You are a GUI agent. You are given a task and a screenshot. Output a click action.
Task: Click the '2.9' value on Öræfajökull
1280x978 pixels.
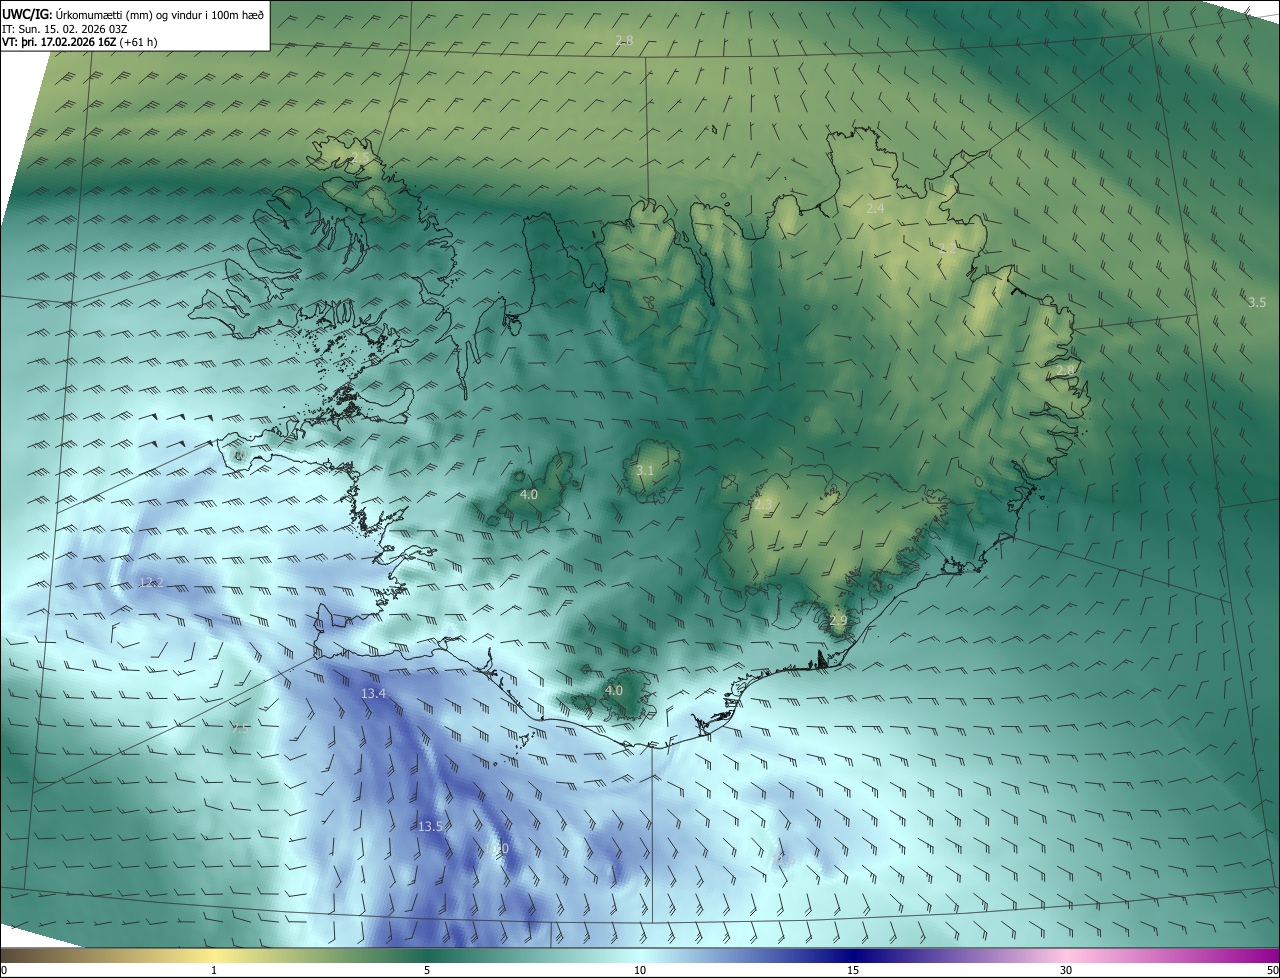pyautogui.click(x=838, y=620)
